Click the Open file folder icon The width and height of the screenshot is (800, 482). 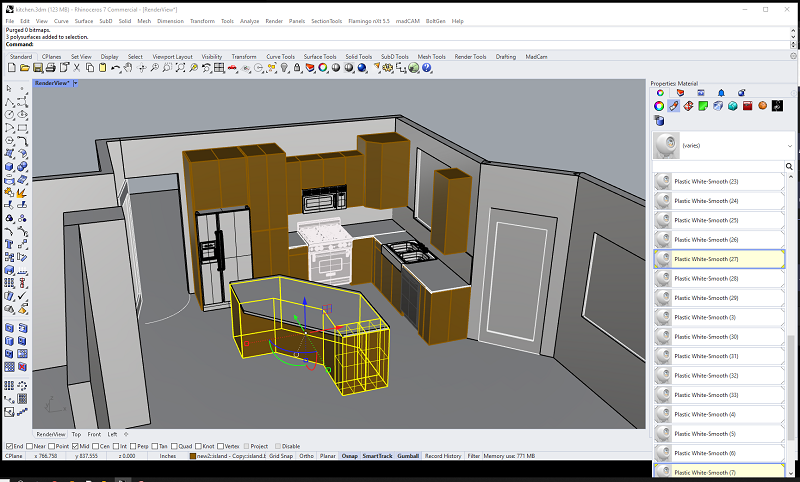[23, 69]
